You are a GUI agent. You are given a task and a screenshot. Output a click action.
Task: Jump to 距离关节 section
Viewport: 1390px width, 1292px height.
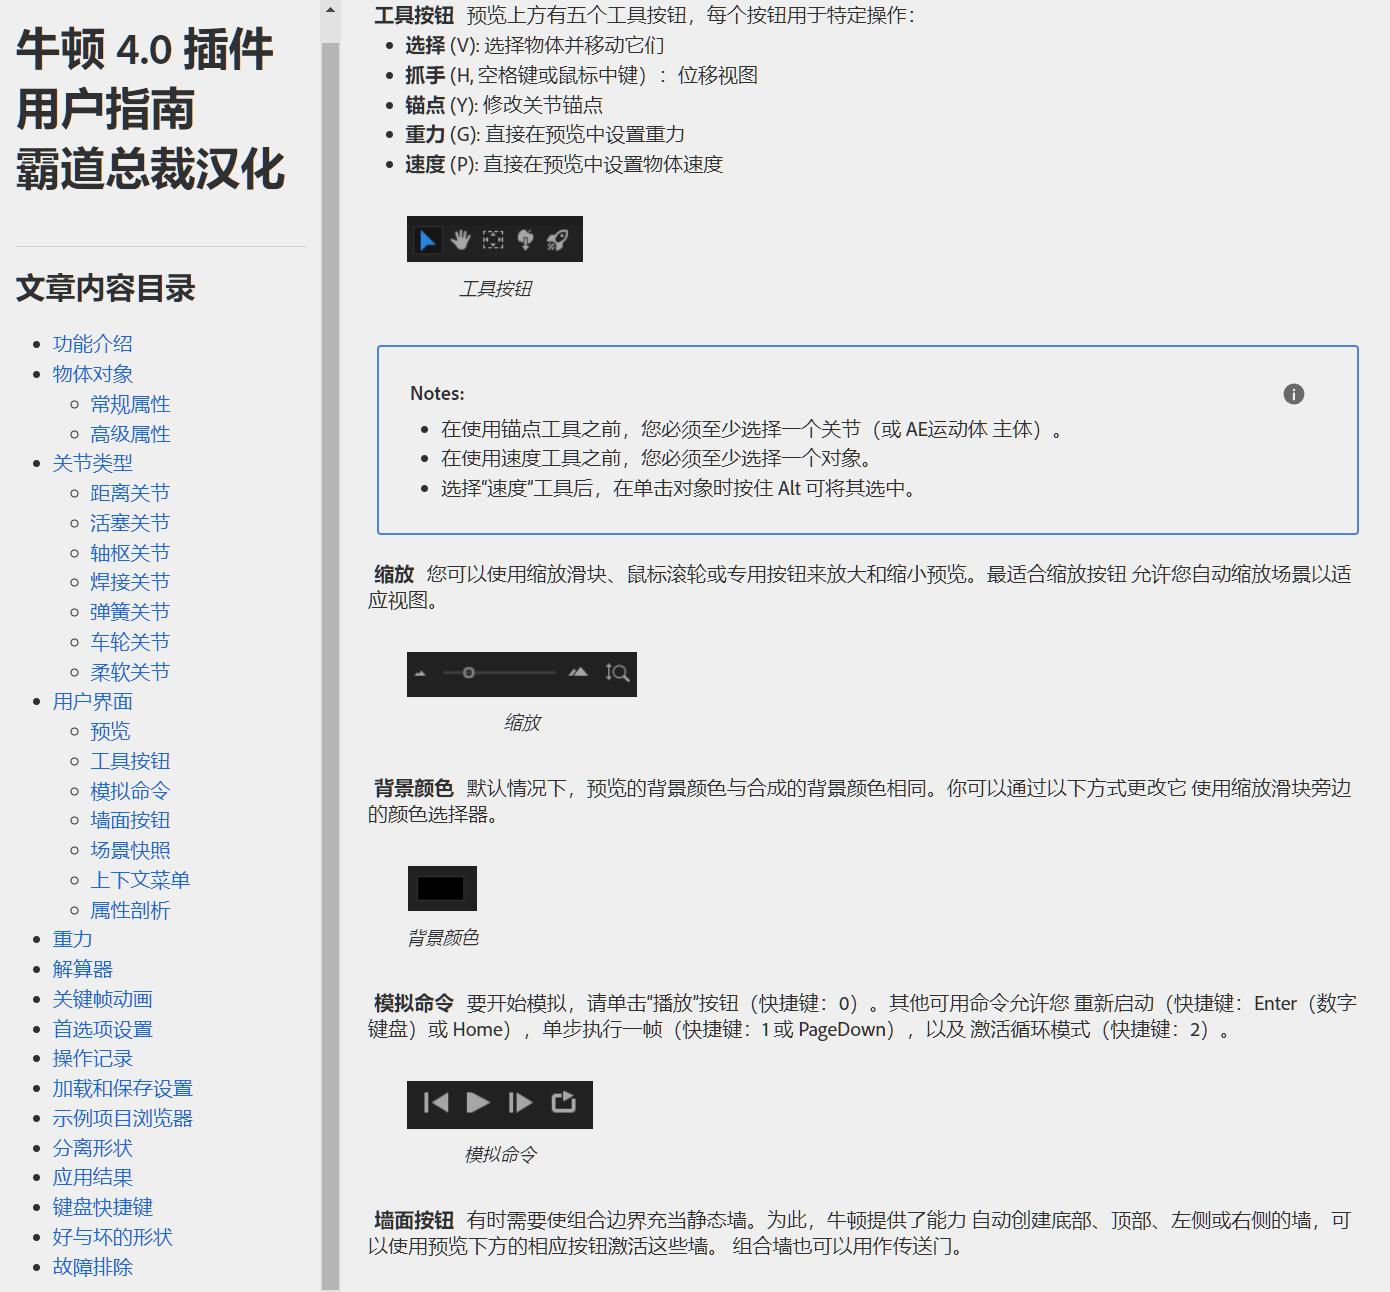[130, 493]
